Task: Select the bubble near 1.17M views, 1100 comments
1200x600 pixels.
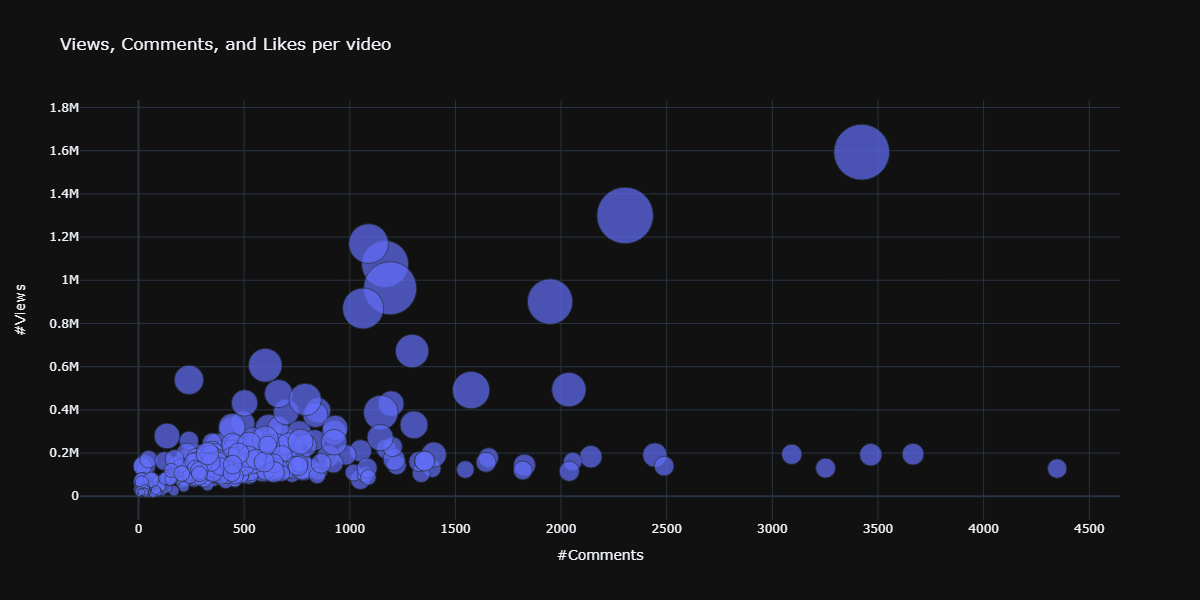Action: click(x=369, y=243)
